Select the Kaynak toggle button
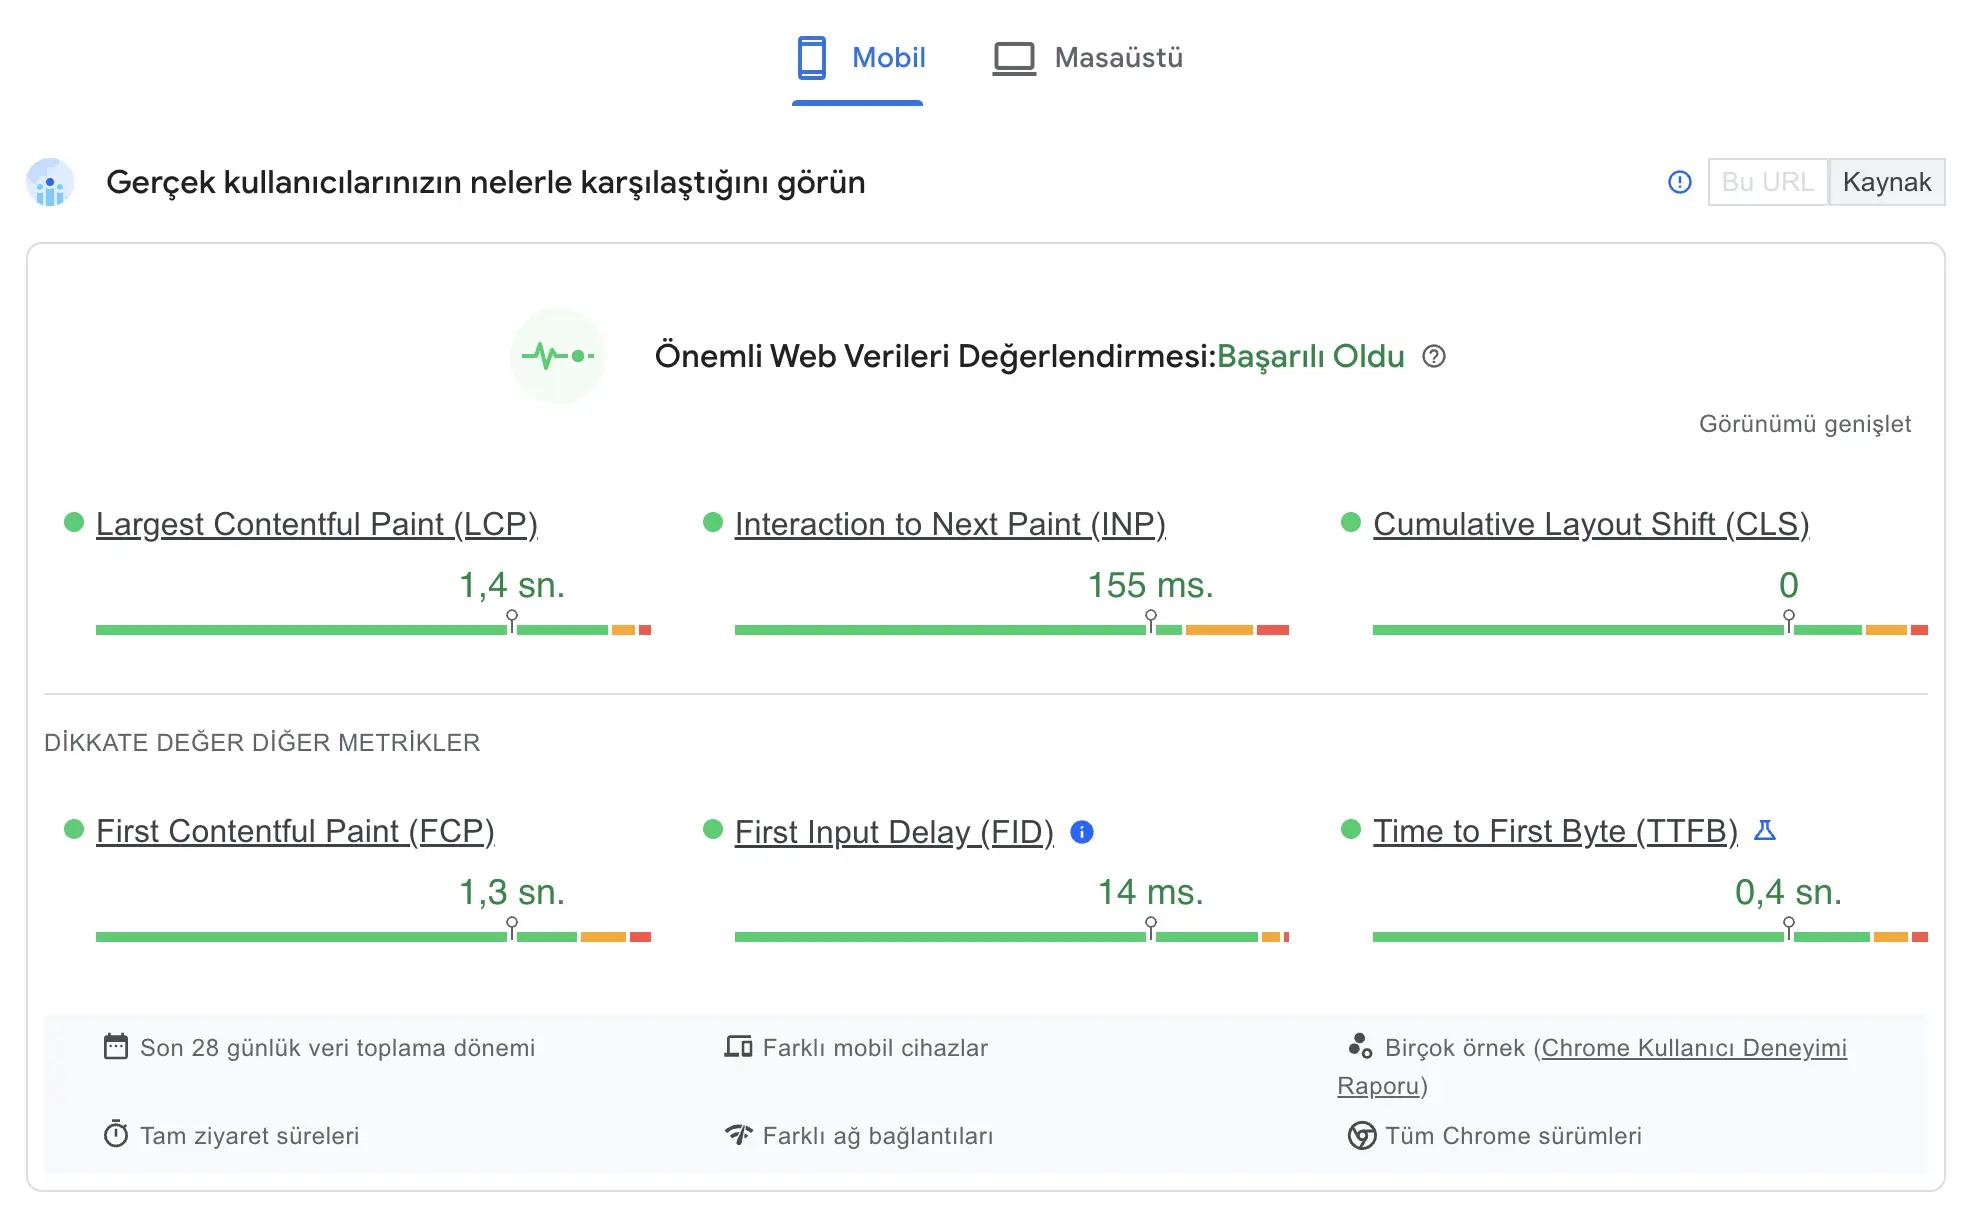 [1886, 182]
